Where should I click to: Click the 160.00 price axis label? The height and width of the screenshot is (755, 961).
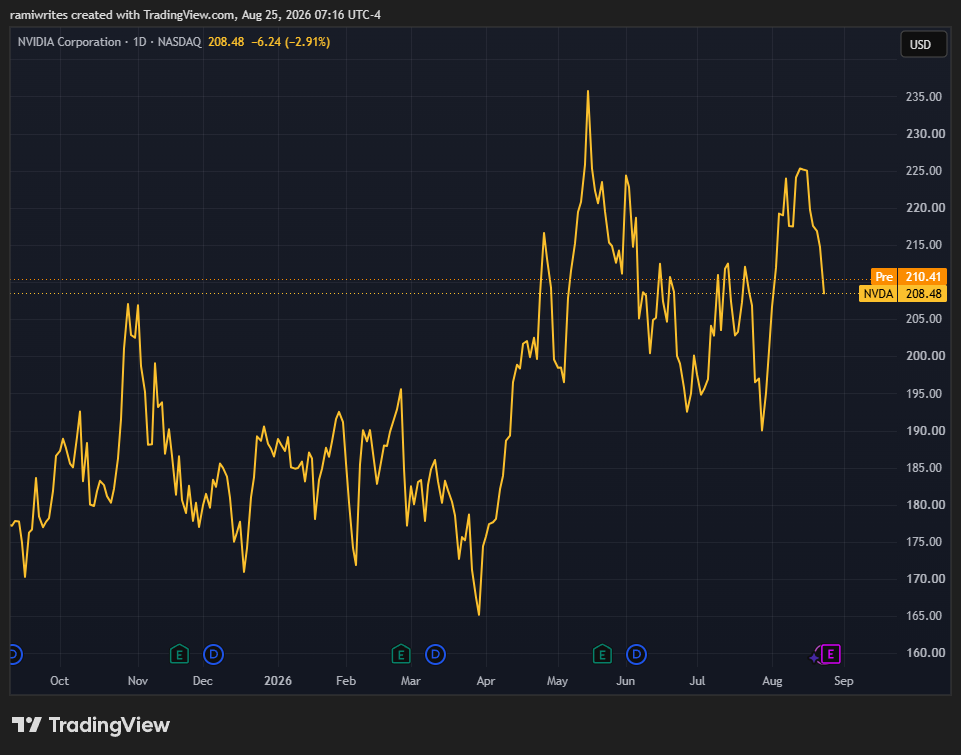pos(925,653)
